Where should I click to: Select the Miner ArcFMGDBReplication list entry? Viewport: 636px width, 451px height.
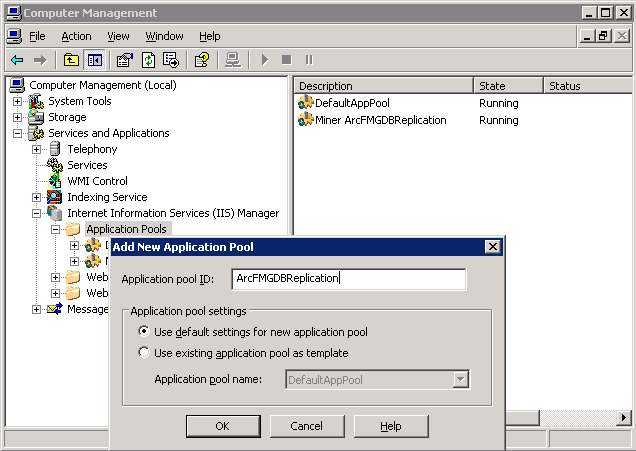(381, 120)
